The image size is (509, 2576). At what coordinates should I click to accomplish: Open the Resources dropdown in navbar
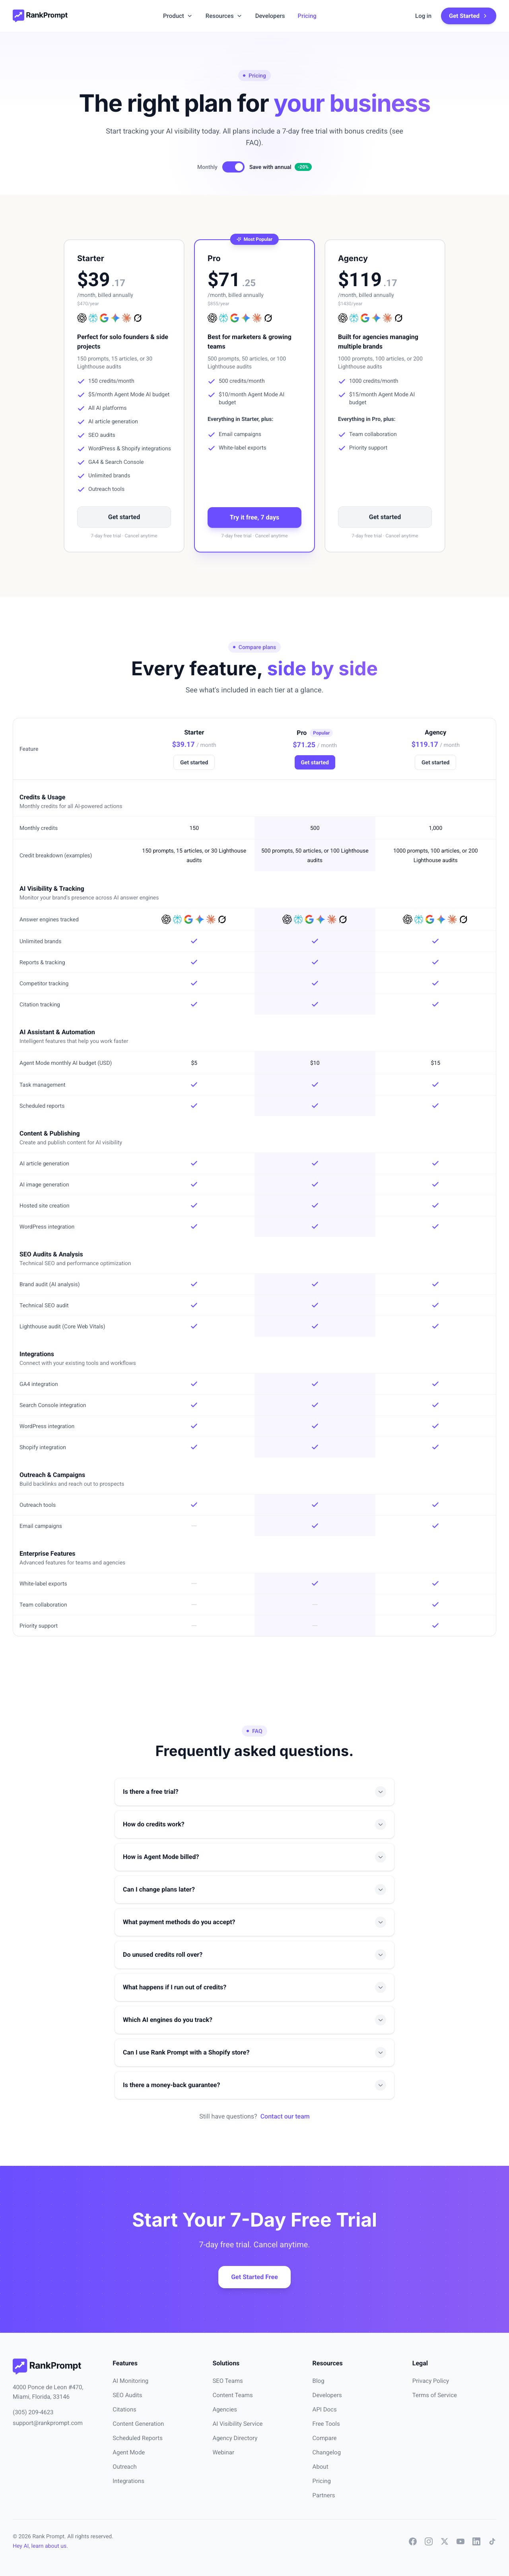[223, 16]
